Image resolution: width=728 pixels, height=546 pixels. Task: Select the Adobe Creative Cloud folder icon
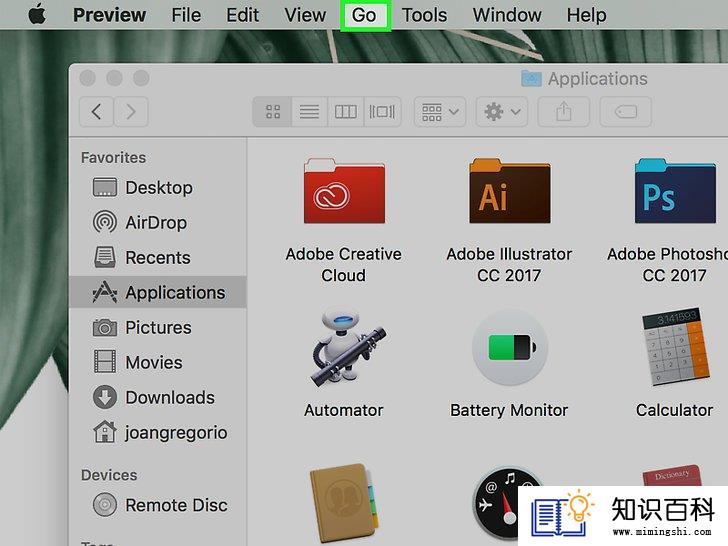[344, 191]
